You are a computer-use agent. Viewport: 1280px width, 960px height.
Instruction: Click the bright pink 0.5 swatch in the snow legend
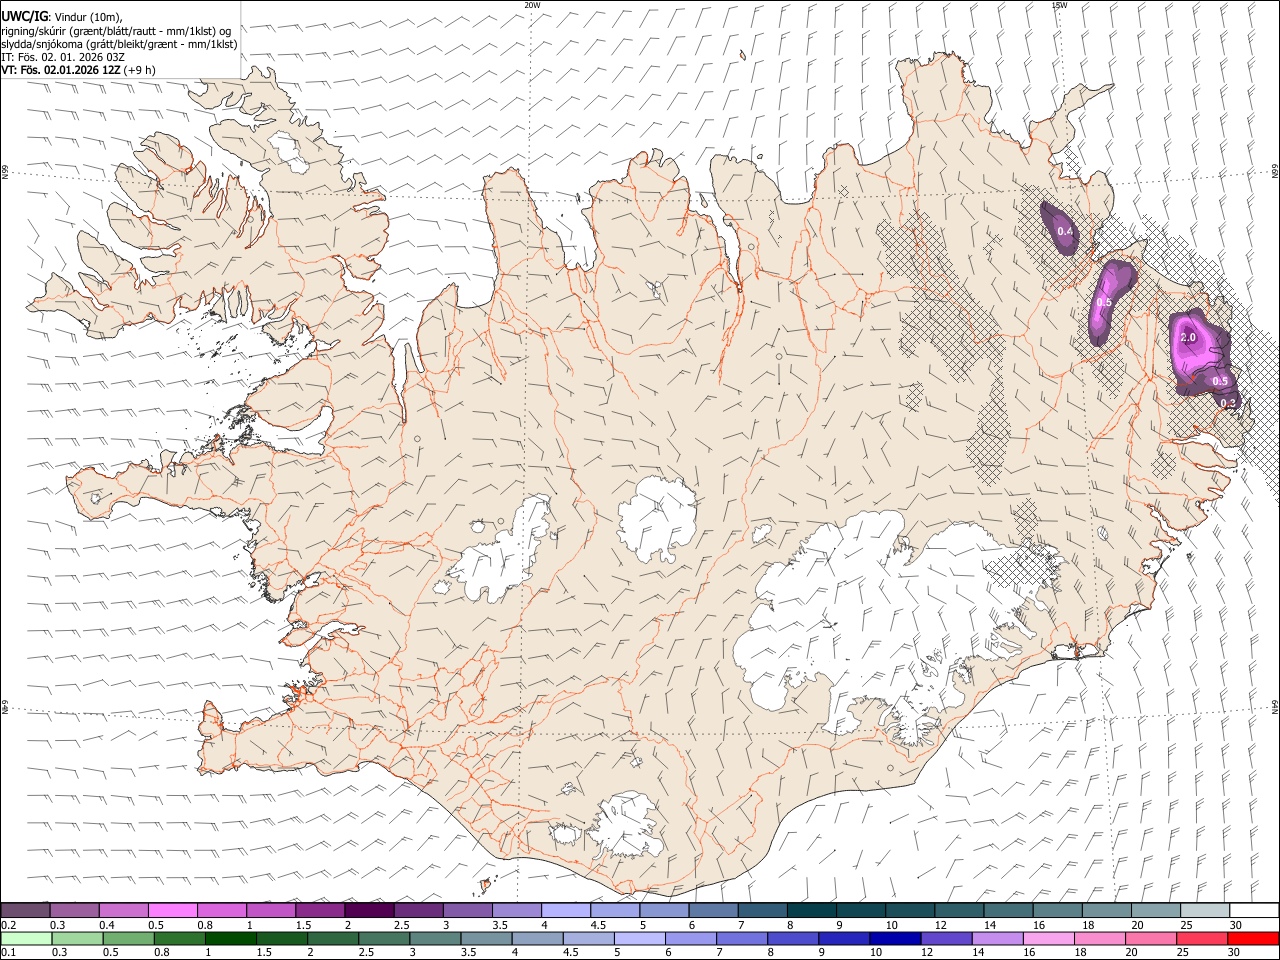[x=173, y=910]
